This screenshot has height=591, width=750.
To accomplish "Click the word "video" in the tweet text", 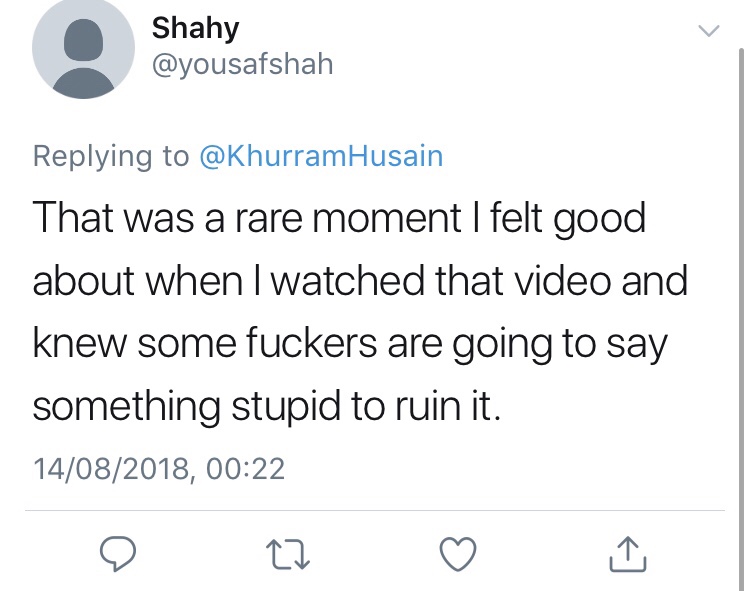I will (x=562, y=281).
